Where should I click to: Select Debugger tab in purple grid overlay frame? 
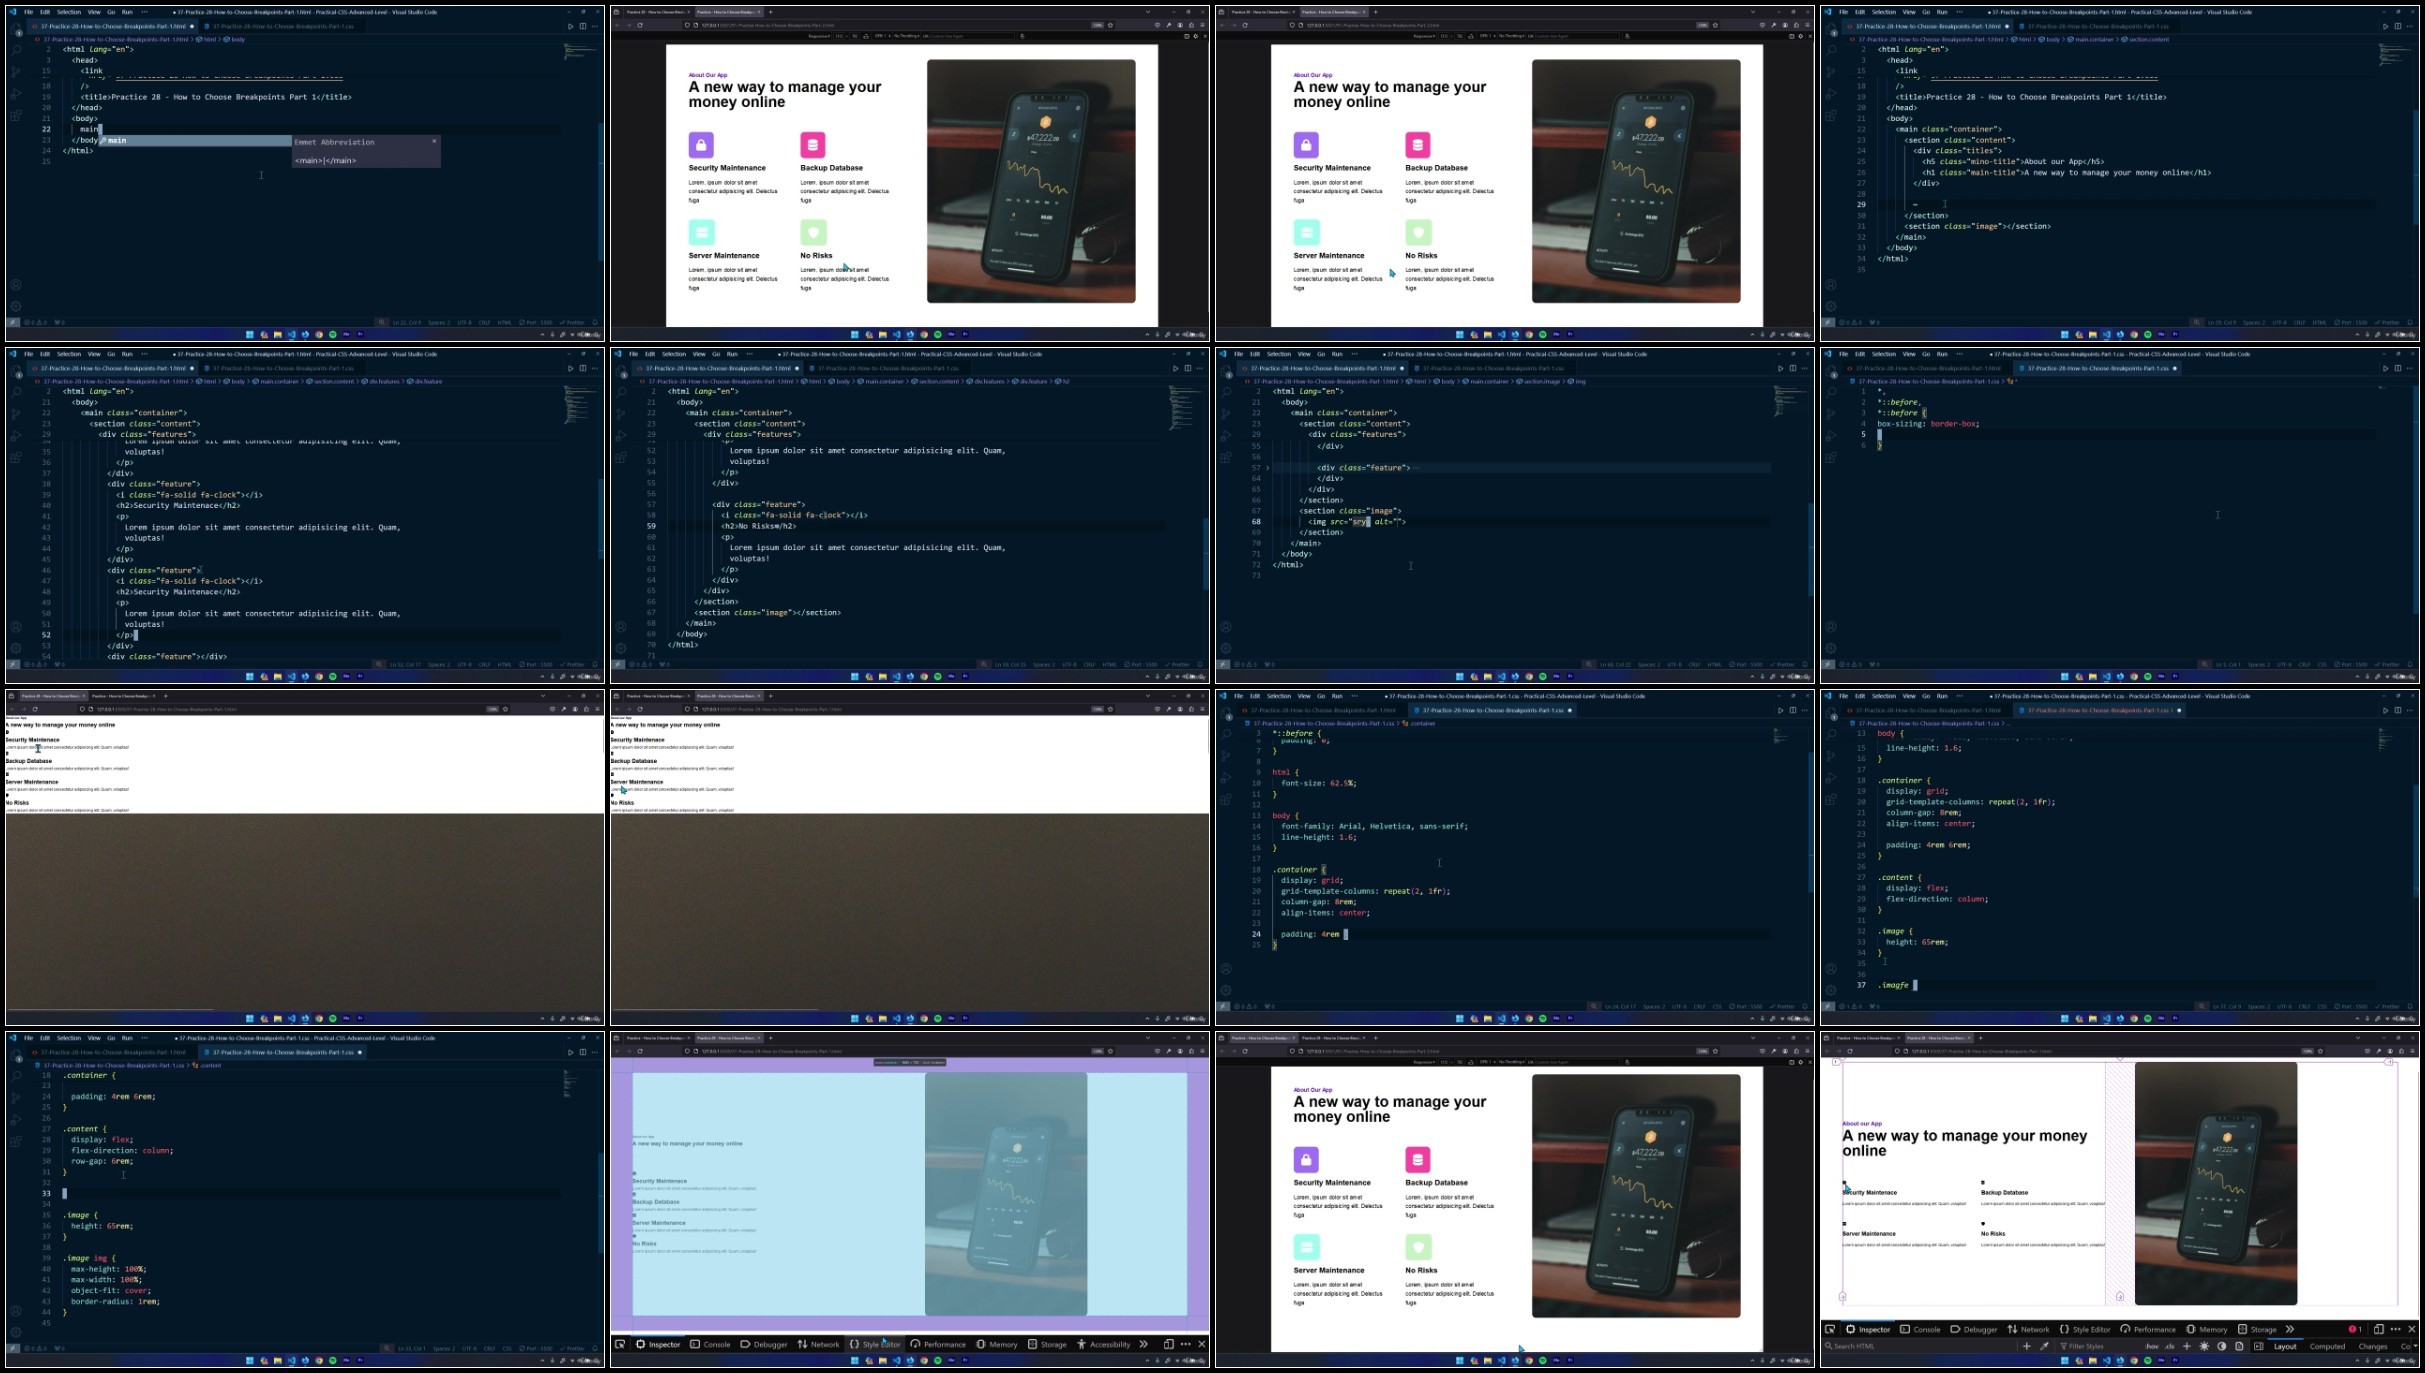click(763, 1344)
